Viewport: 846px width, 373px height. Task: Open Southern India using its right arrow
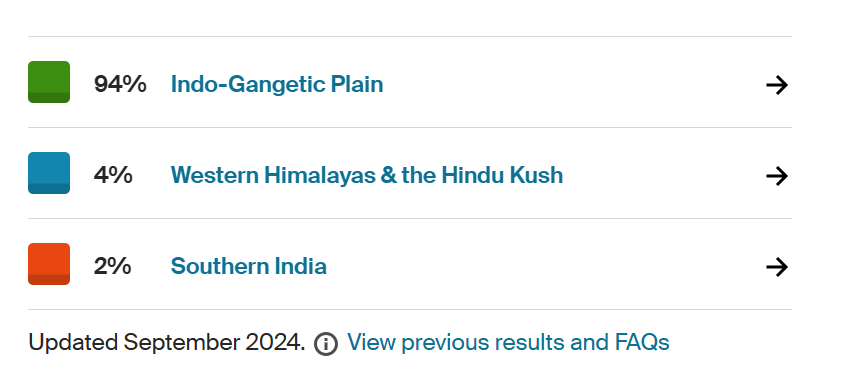point(777,267)
